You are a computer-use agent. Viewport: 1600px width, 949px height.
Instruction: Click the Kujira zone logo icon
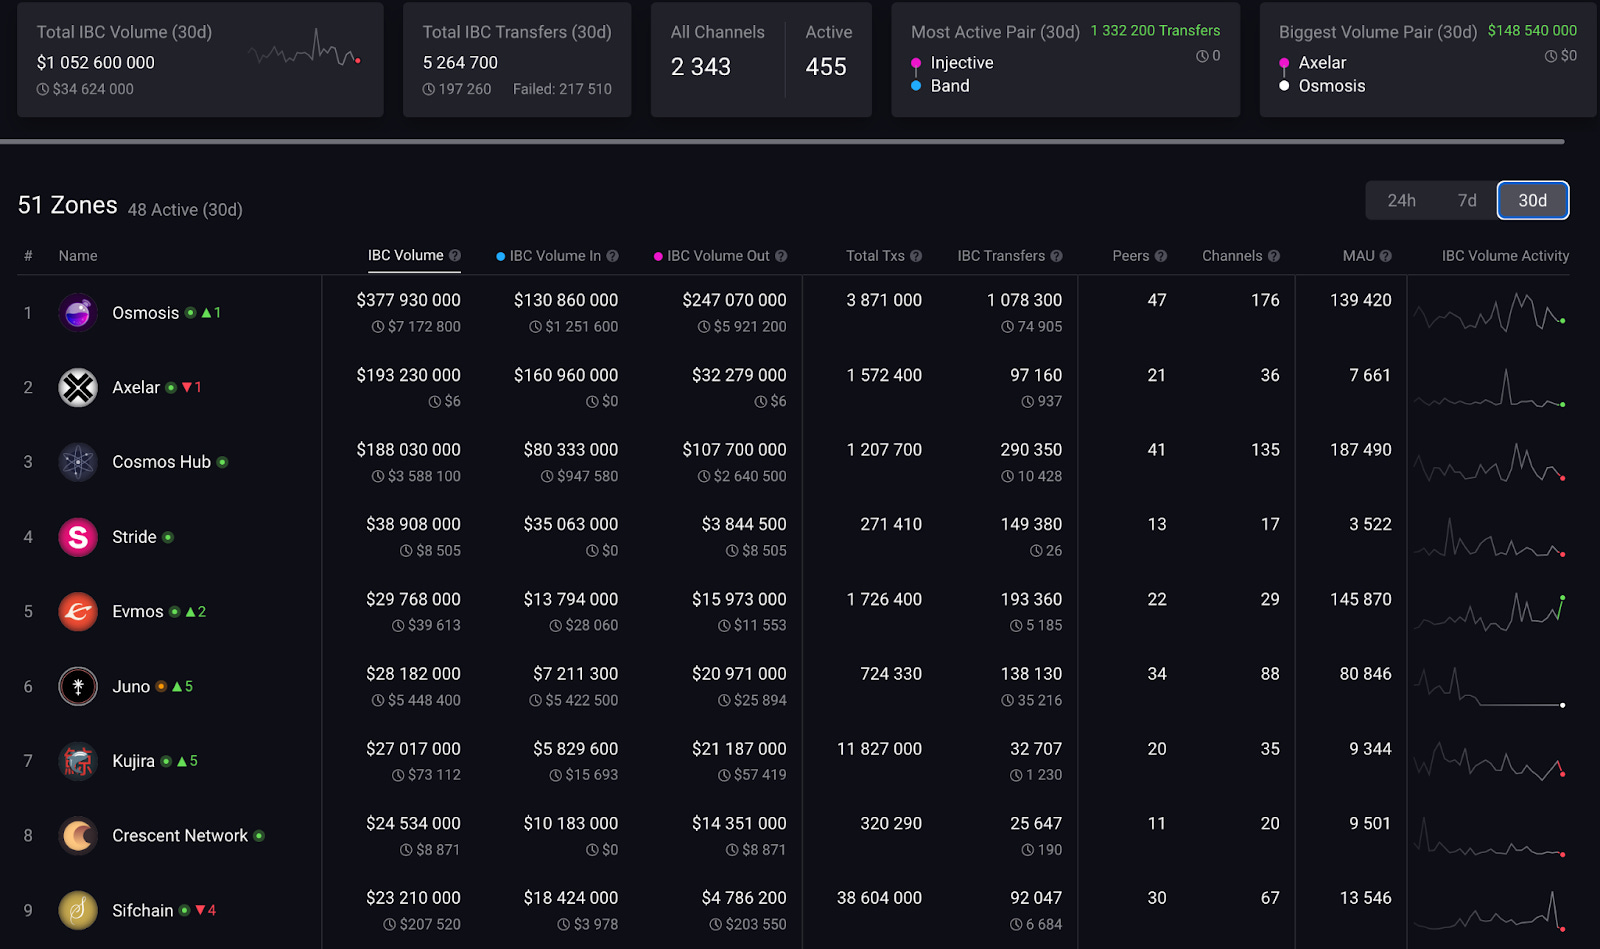click(x=78, y=761)
